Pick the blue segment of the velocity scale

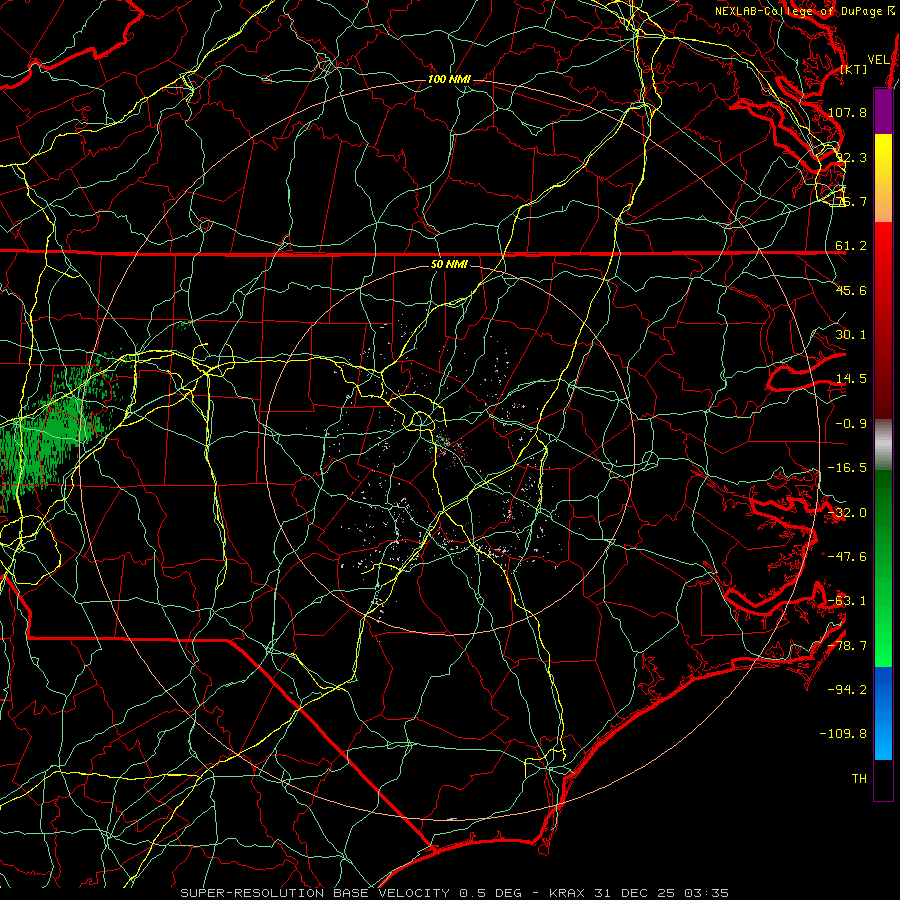pos(883,713)
